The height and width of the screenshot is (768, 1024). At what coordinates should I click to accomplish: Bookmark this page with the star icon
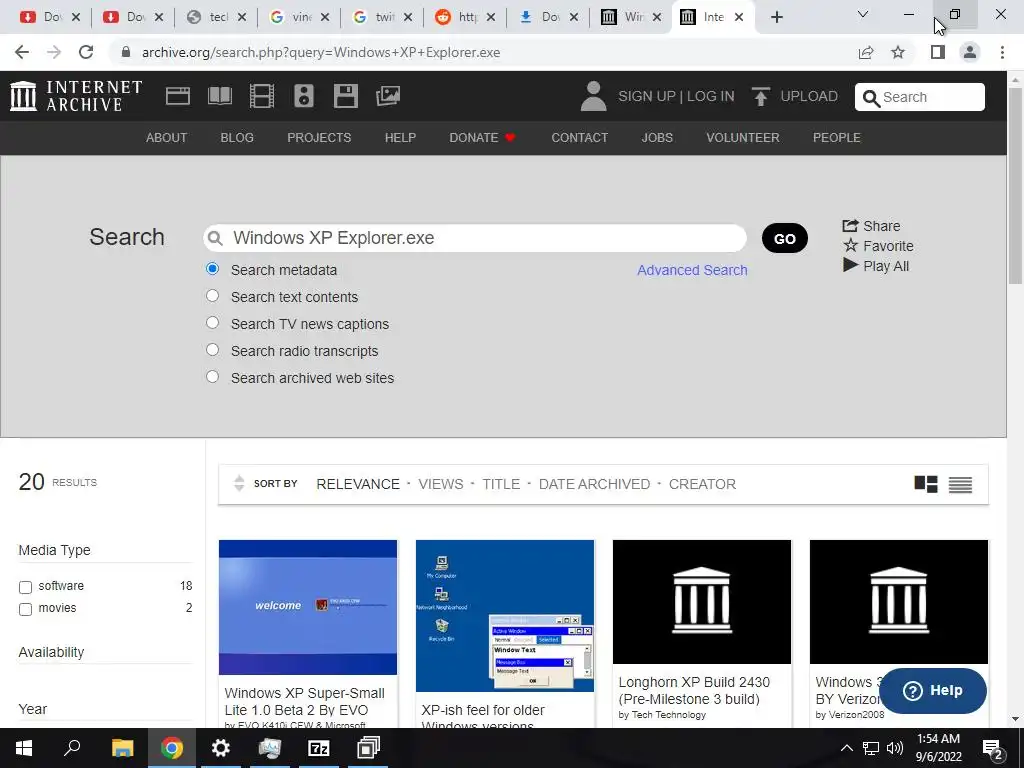[898, 52]
